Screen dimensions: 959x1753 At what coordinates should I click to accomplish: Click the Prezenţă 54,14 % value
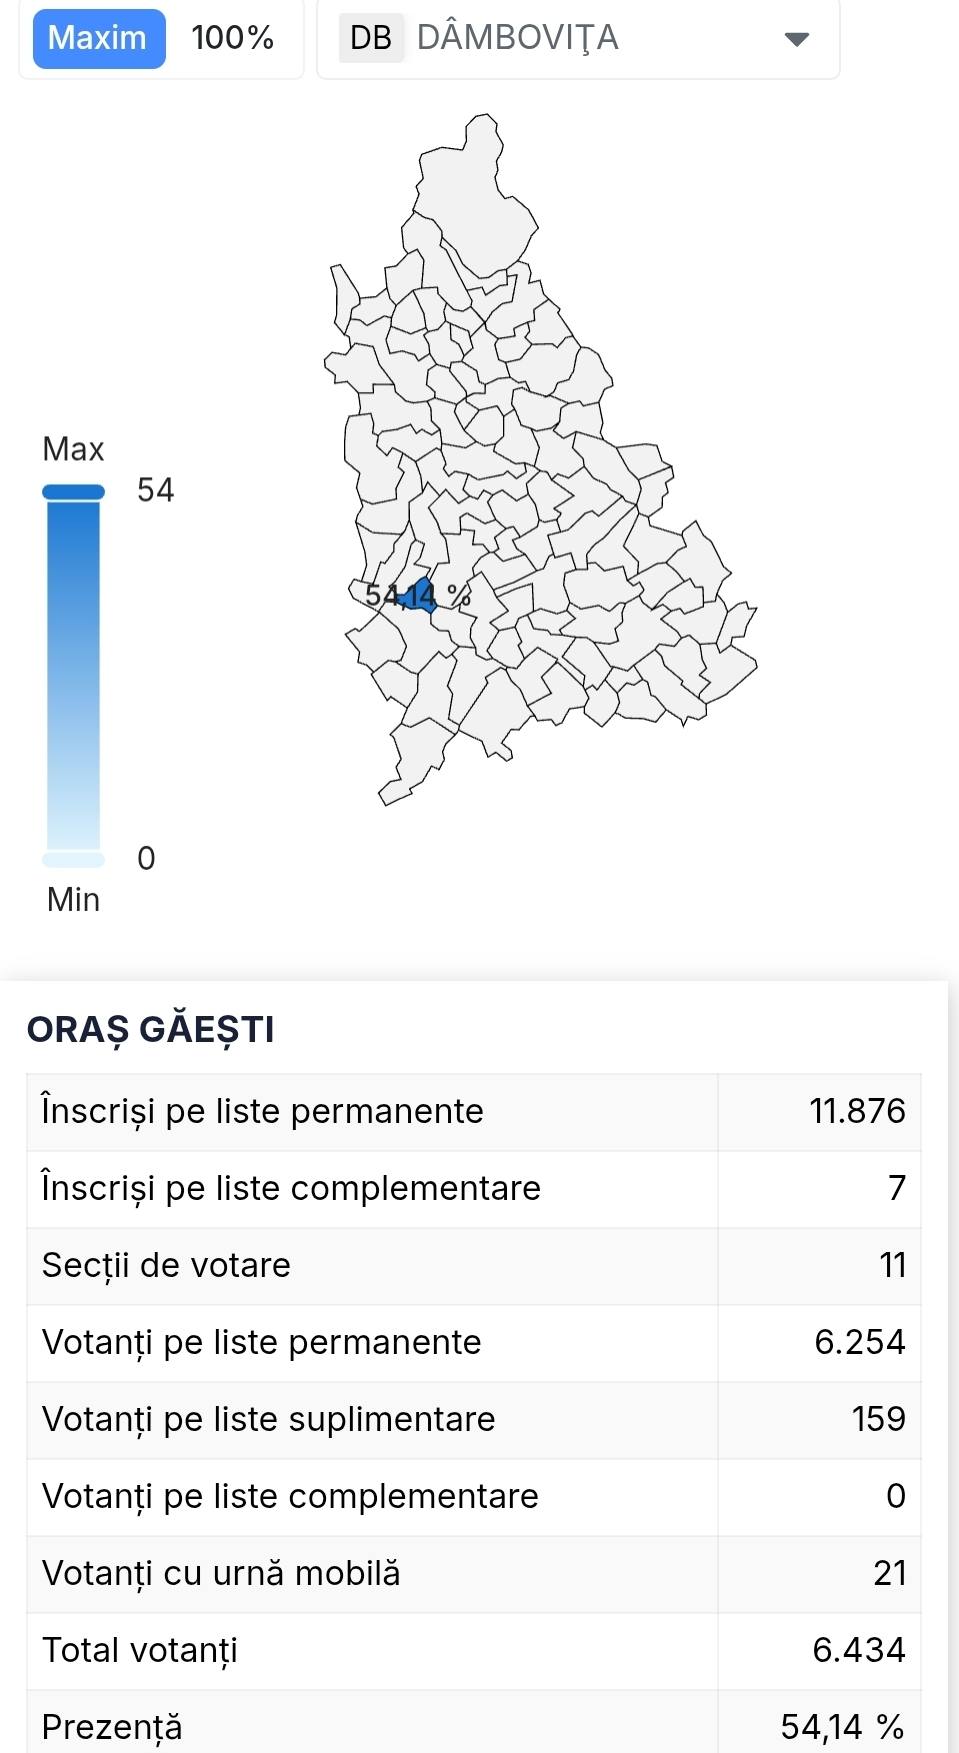coord(840,1727)
